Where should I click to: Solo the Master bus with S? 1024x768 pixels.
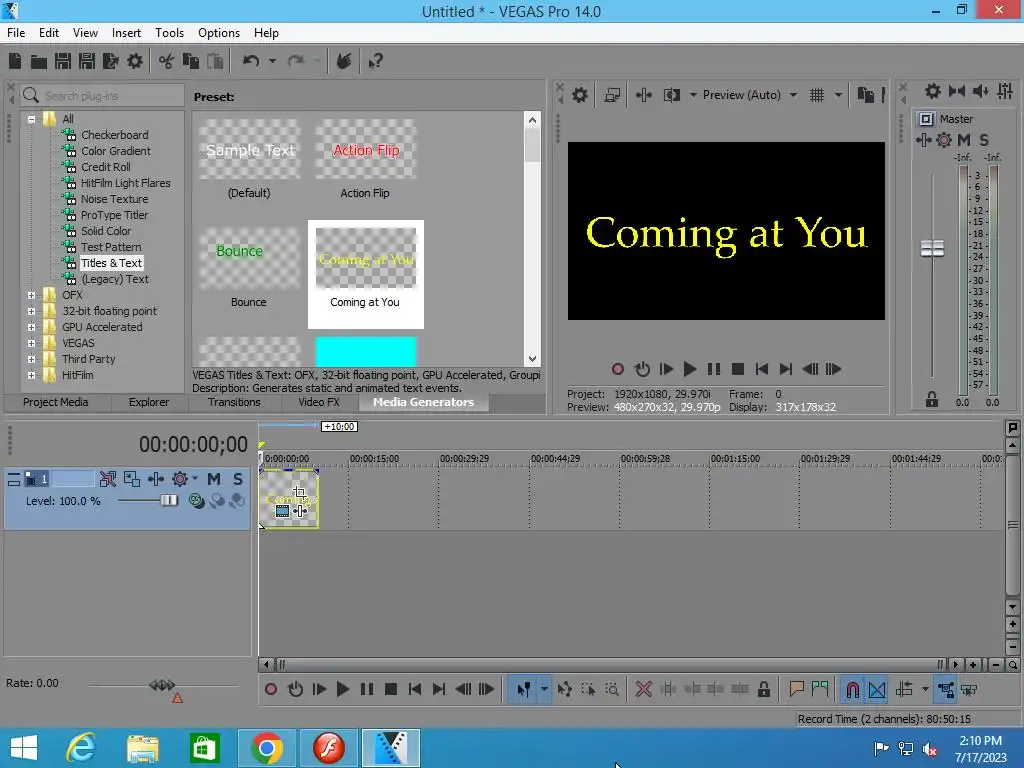click(x=984, y=140)
